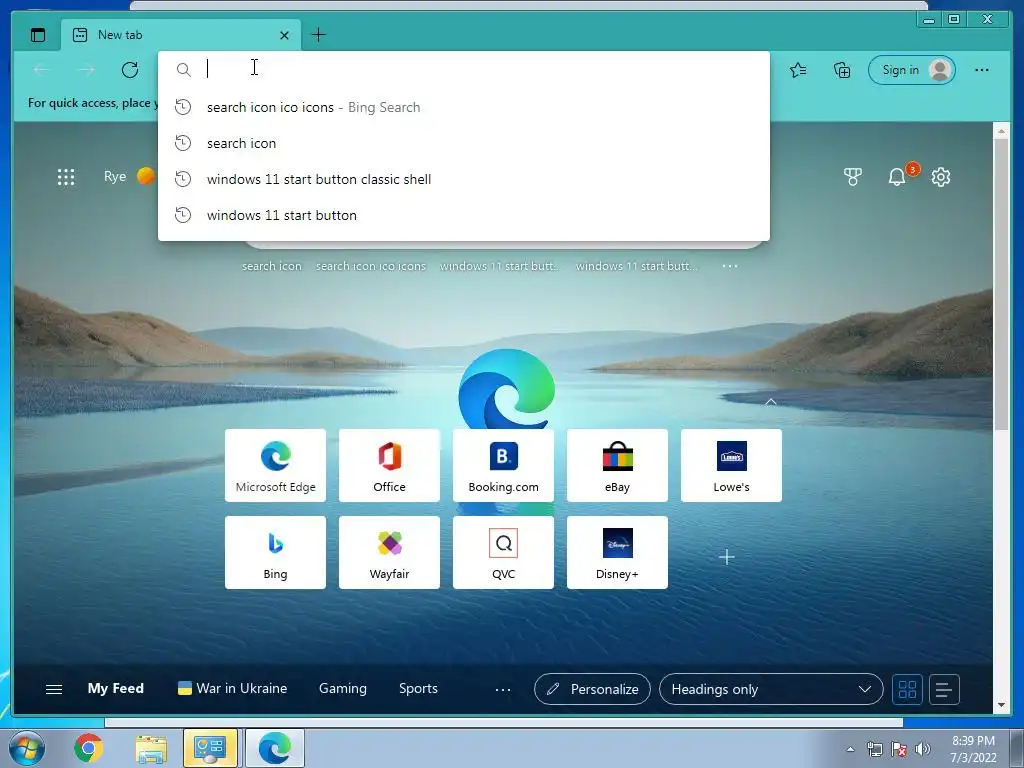The image size is (1024, 768).
Task: Switch to the Sports feed tab
Action: [419, 688]
